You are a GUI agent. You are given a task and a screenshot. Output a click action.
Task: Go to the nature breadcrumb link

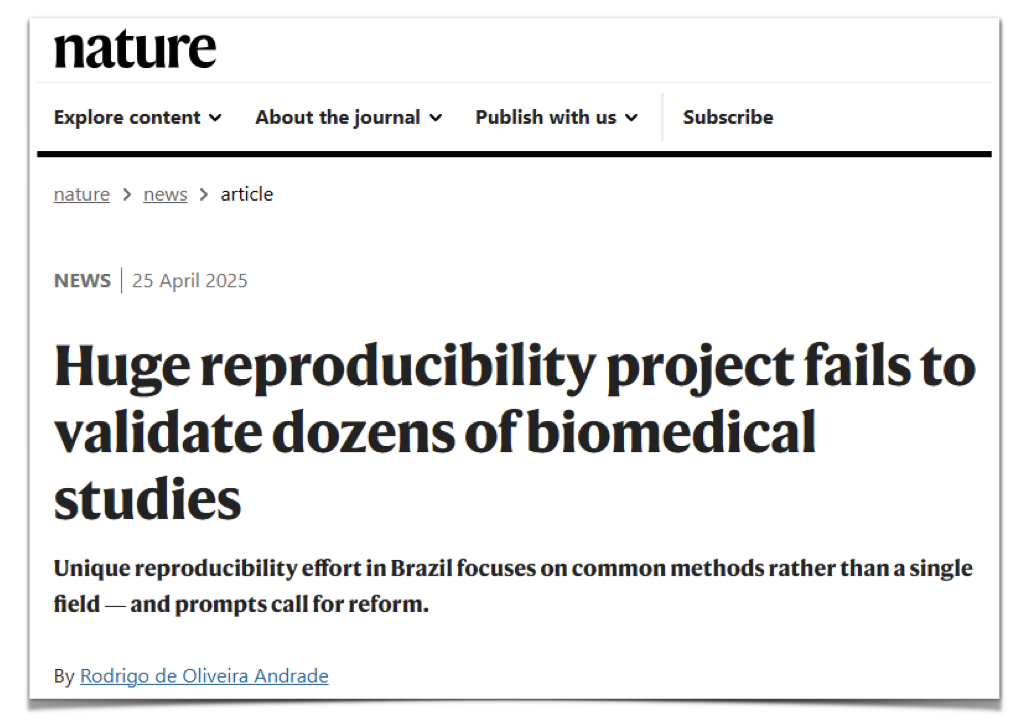tap(82, 195)
